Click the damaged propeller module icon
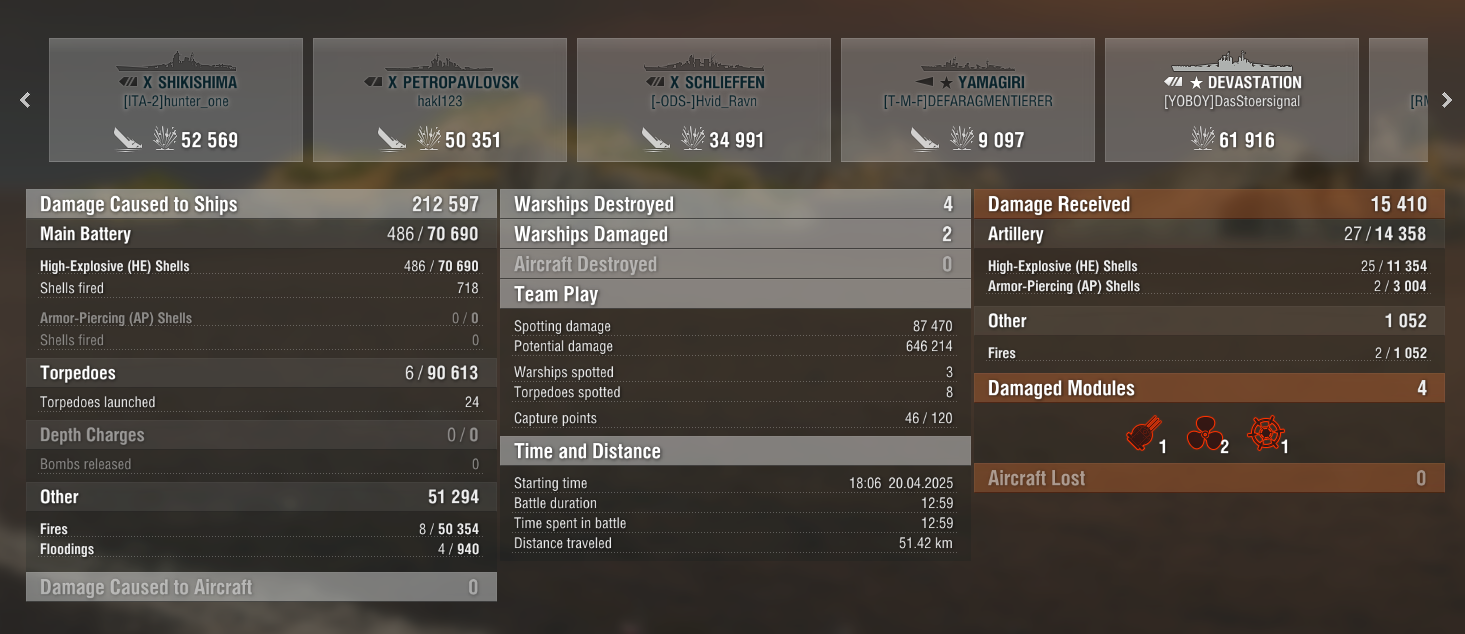This screenshot has height=634, width=1465. (x=1203, y=435)
